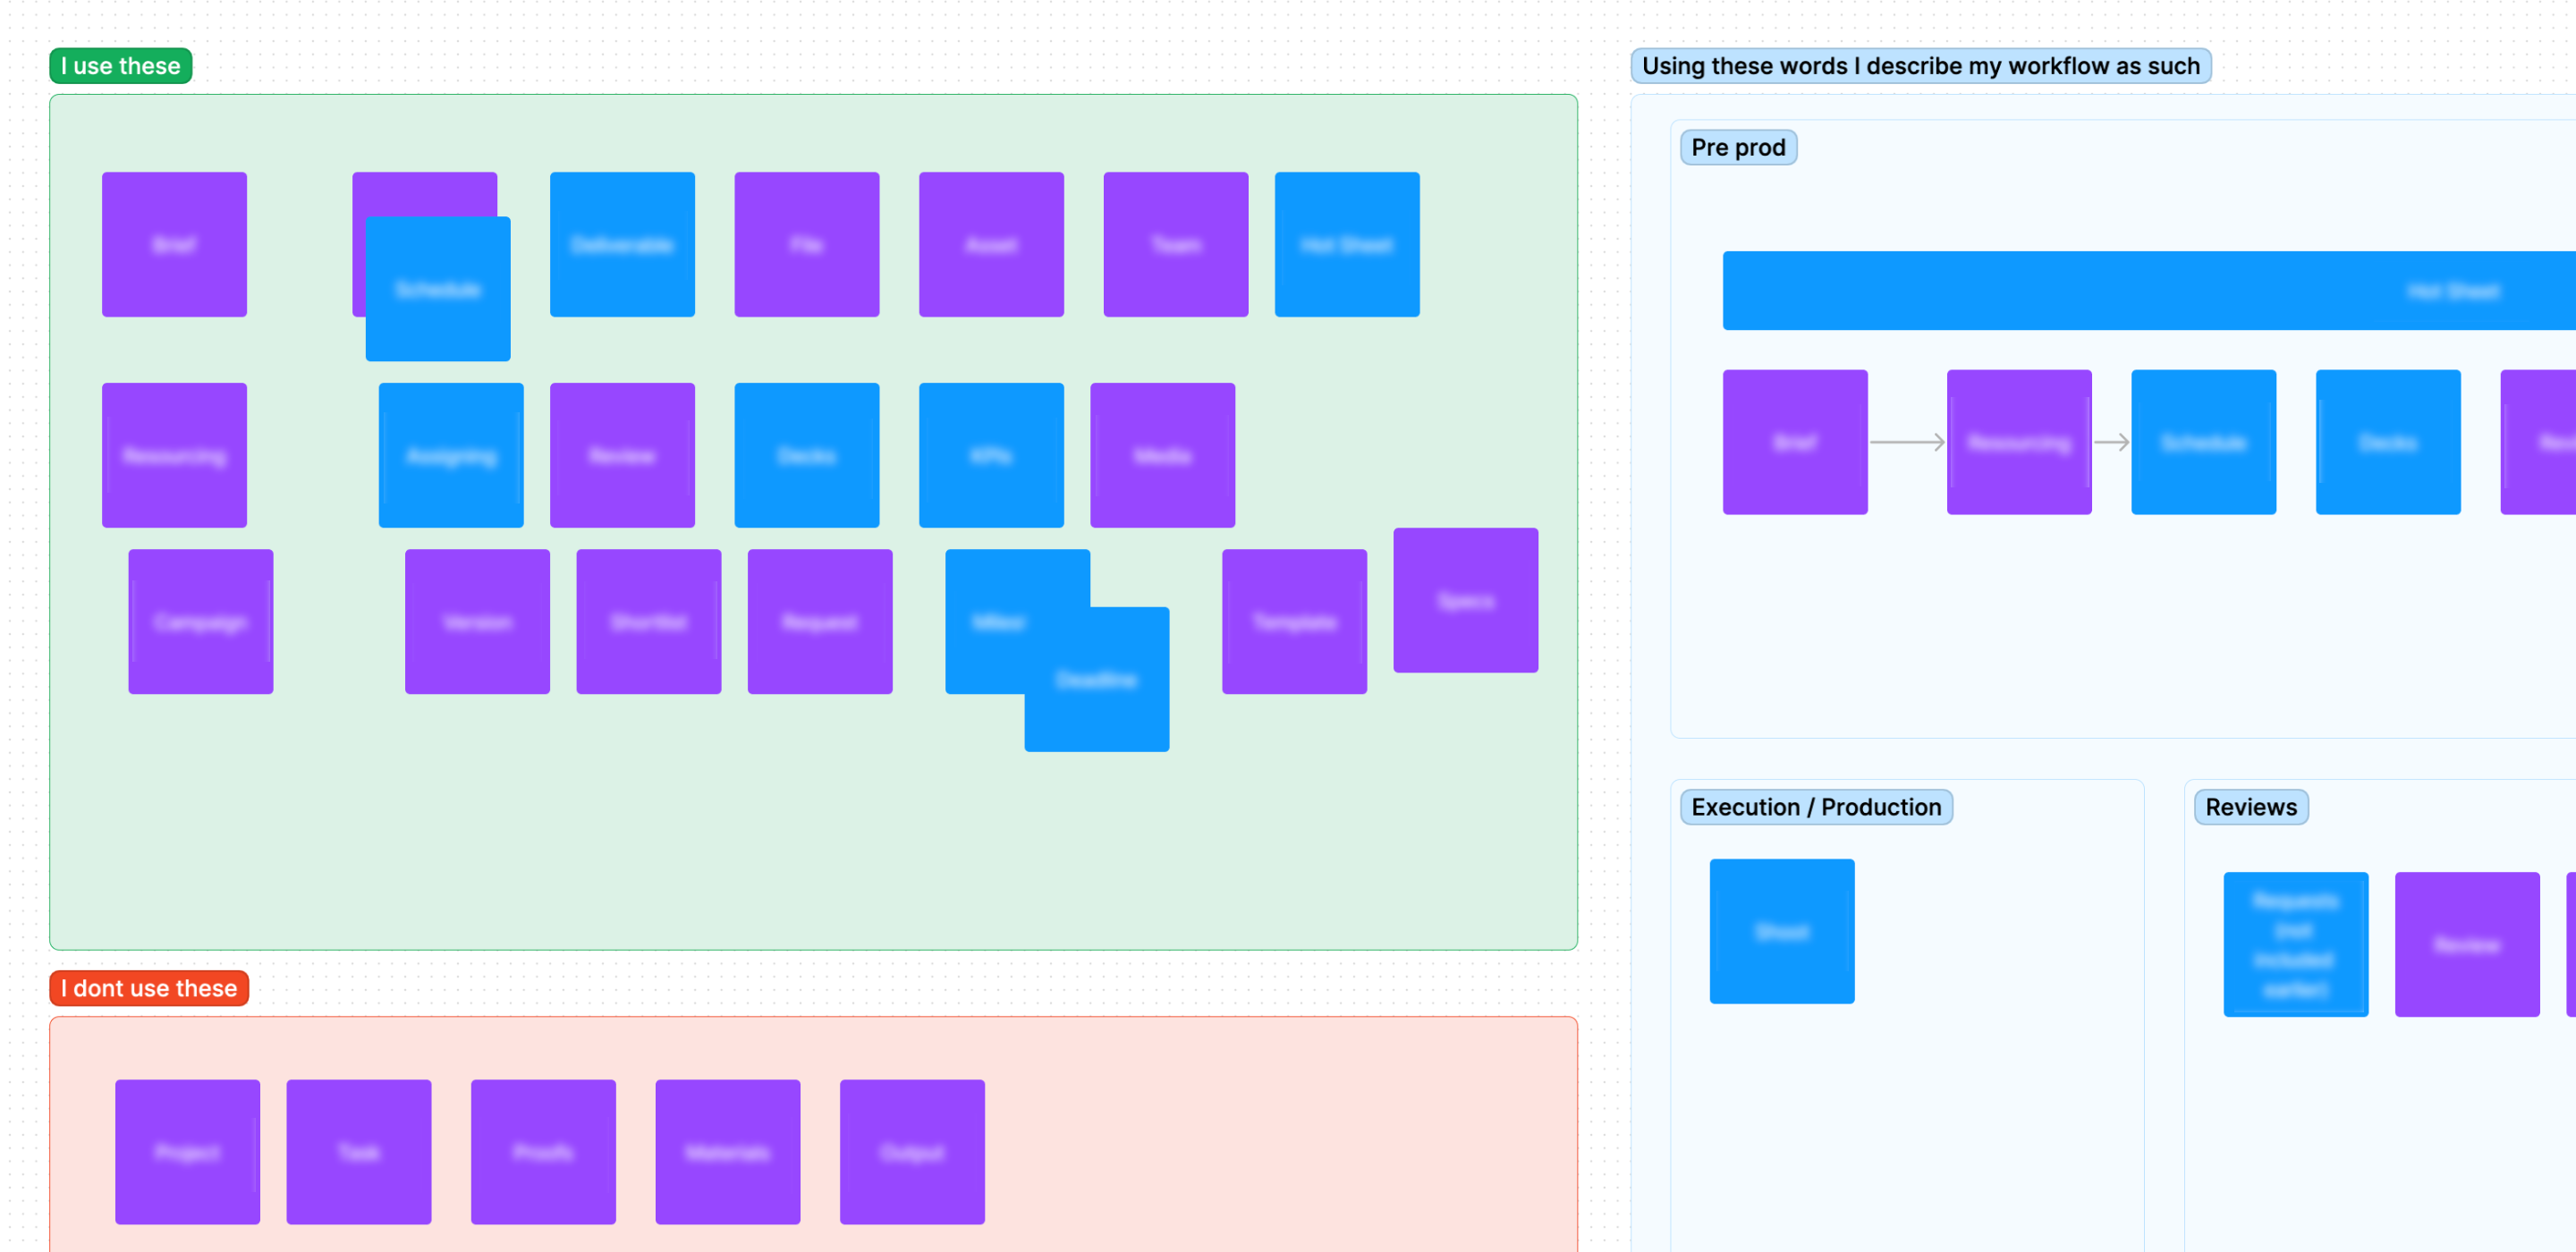Select the blue Shoot sticky under Execution
The width and height of the screenshot is (2576, 1252).
[1781, 932]
